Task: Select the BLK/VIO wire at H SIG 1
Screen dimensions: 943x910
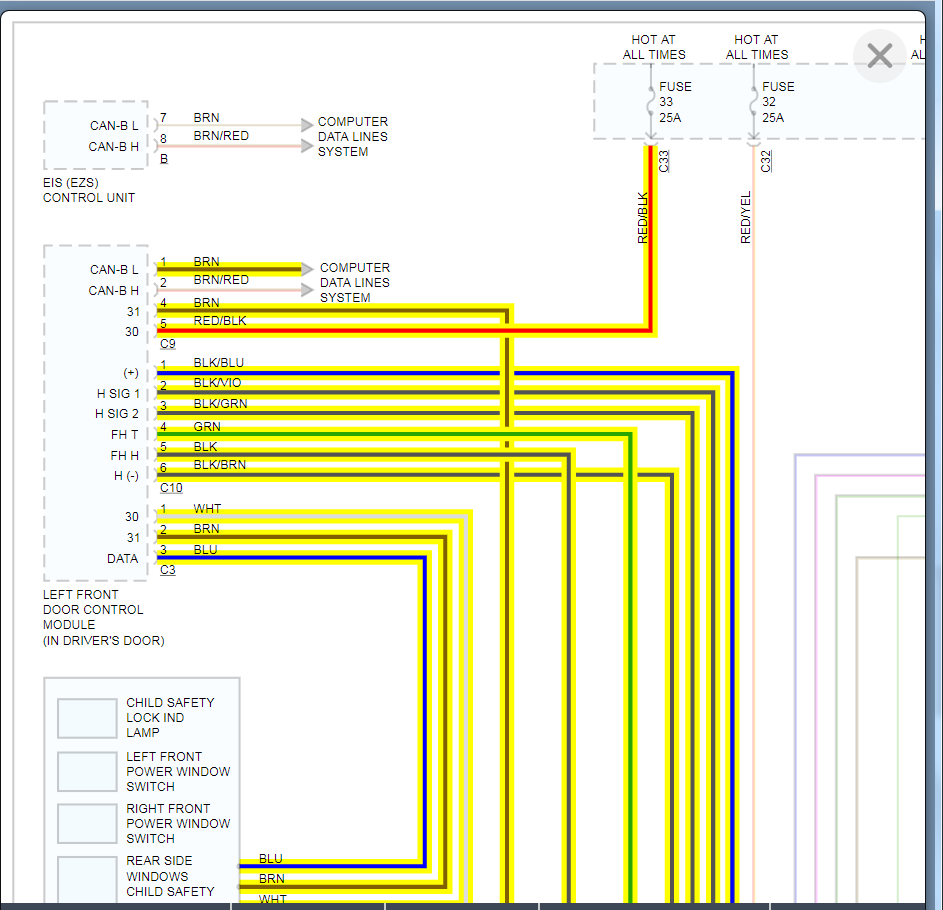Action: [450, 393]
